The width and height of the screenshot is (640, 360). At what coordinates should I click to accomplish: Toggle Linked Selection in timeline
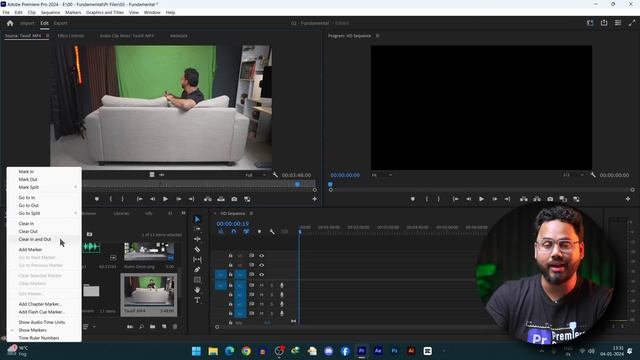246,232
